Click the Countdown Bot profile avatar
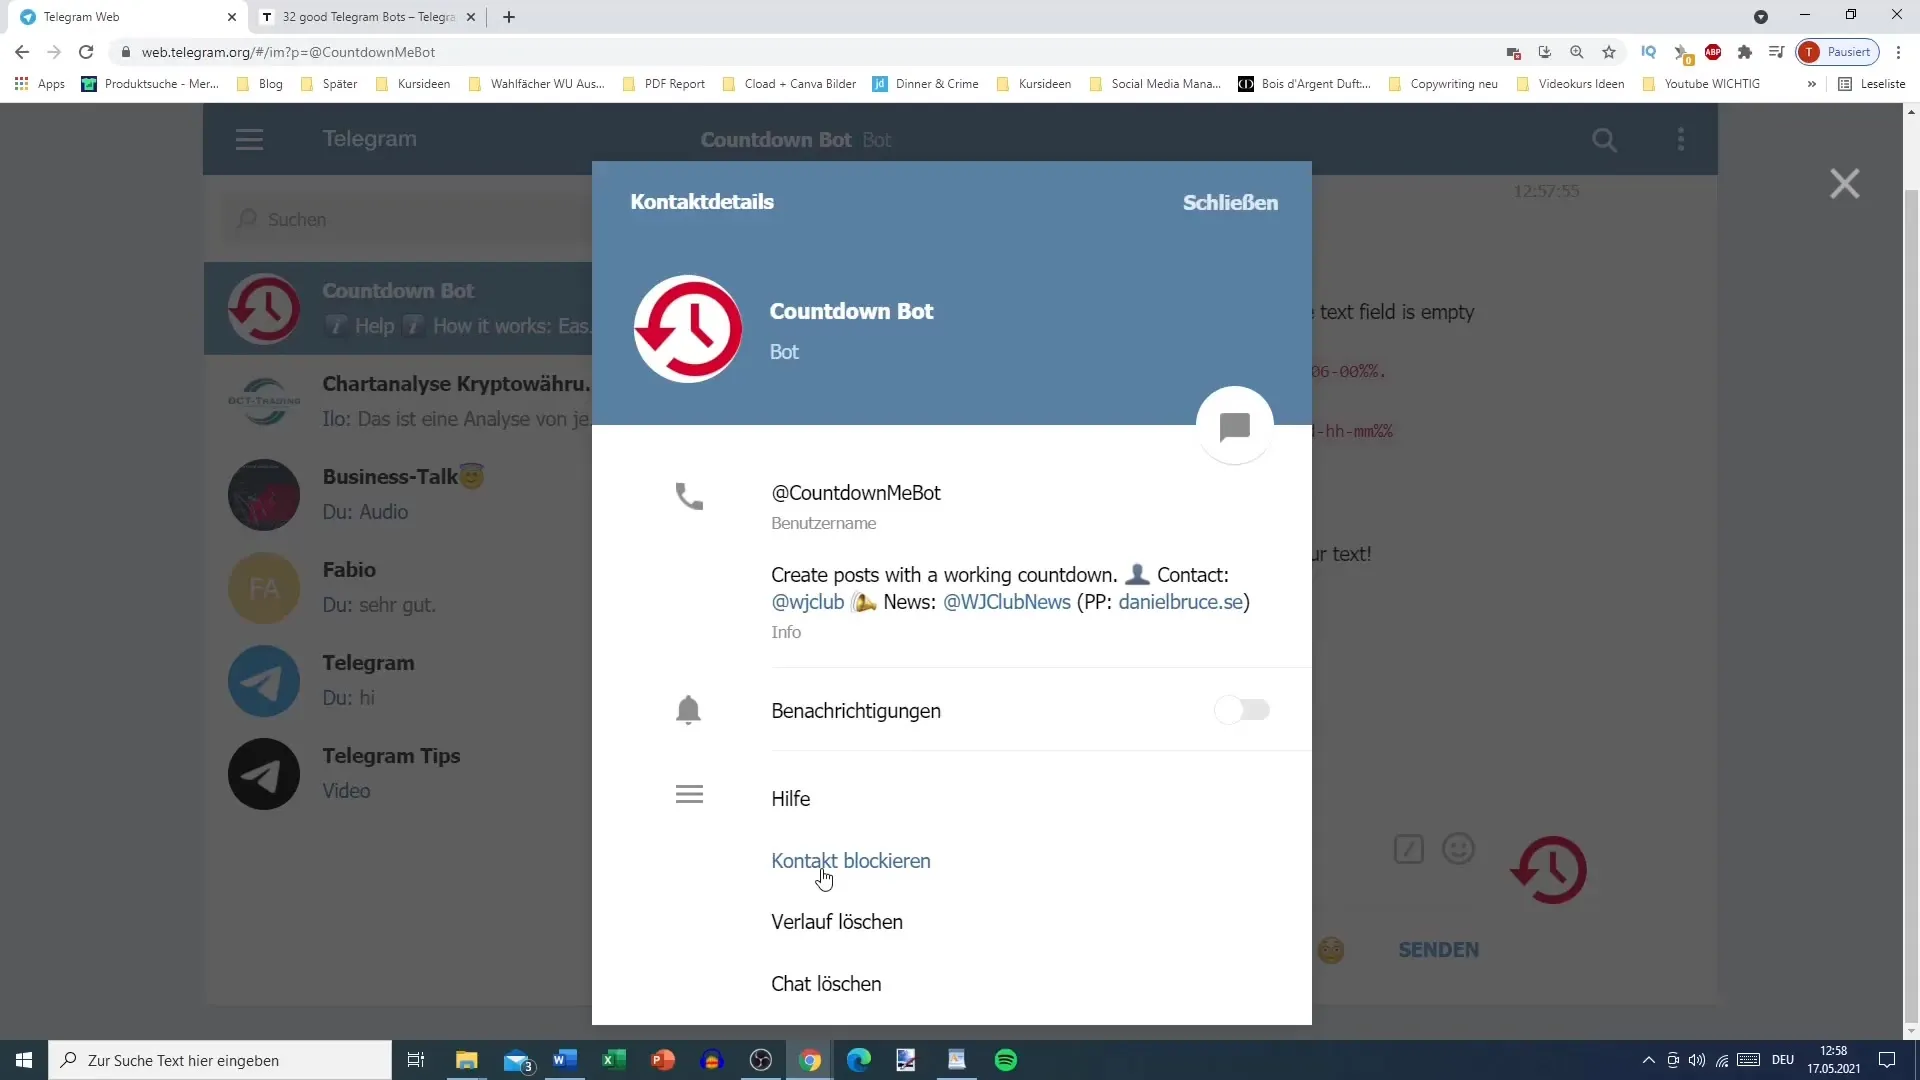Image resolution: width=1920 pixels, height=1080 pixels. coord(688,328)
